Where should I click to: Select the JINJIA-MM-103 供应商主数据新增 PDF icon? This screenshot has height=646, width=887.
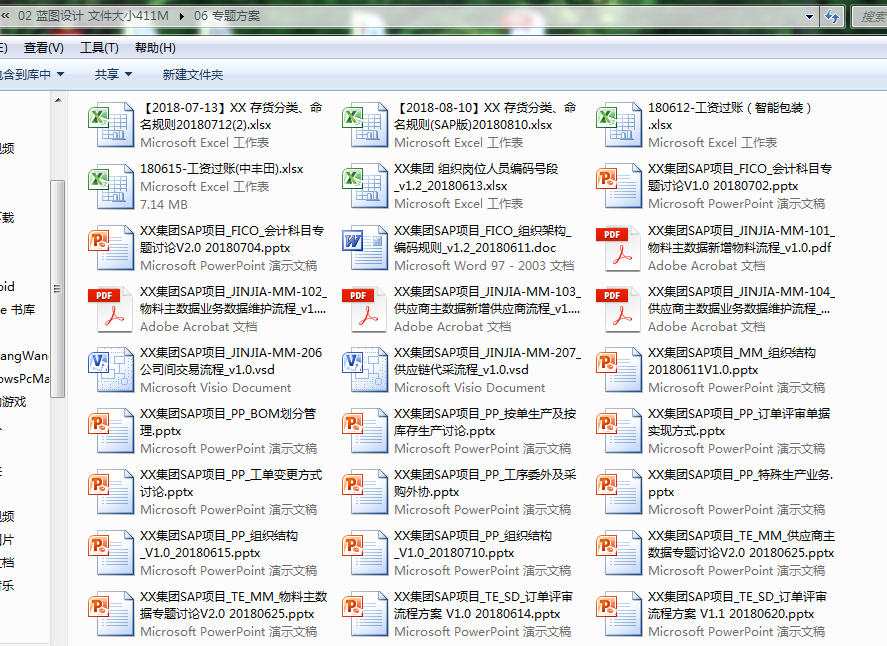click(364, 309)
